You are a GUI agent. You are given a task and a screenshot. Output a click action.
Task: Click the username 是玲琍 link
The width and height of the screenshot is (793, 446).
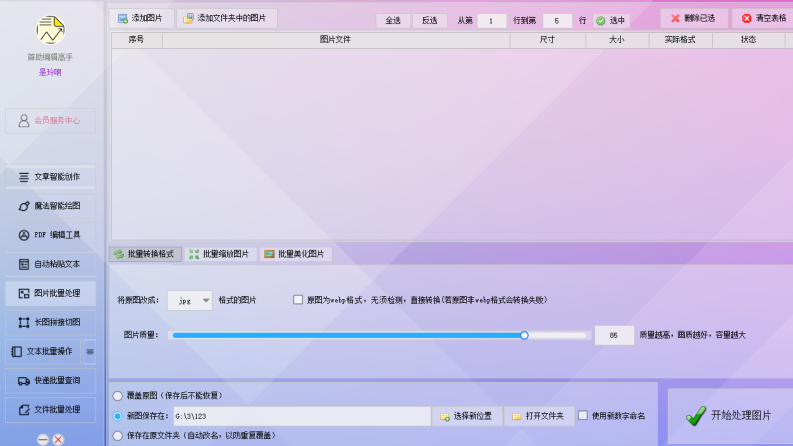click(x=50, y=72)
